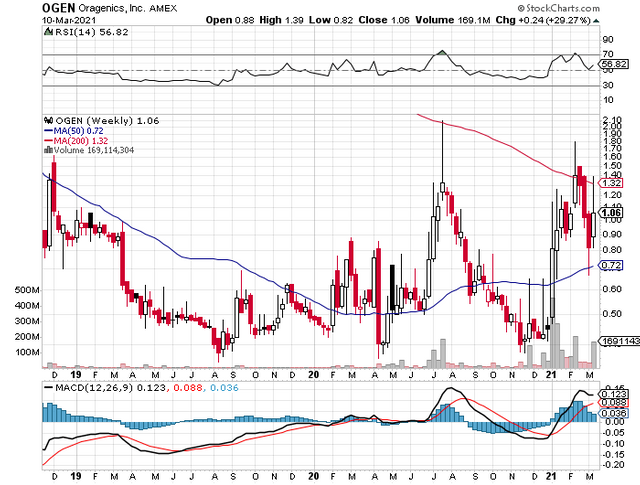Click the 0.90 price level on the right axis
640x485 pixels.
click(612, 234)
